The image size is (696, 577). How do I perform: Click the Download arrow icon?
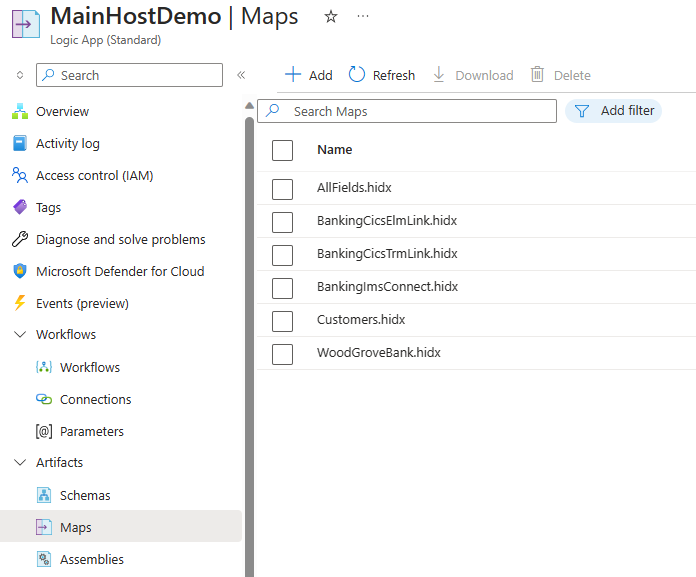point(439,74)
